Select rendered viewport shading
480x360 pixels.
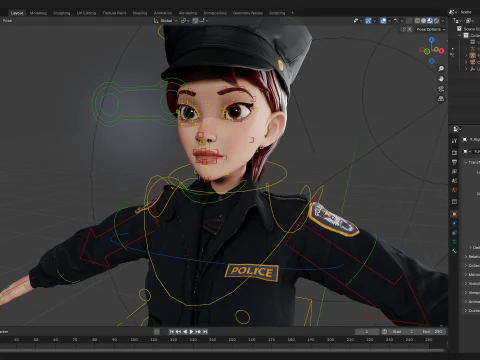[436, 21]
